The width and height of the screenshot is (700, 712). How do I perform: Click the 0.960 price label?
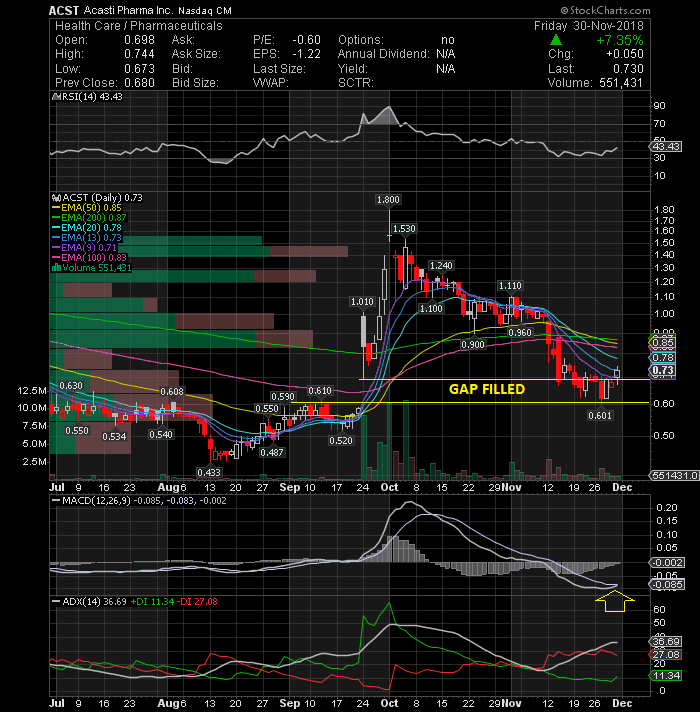(520, 332)
